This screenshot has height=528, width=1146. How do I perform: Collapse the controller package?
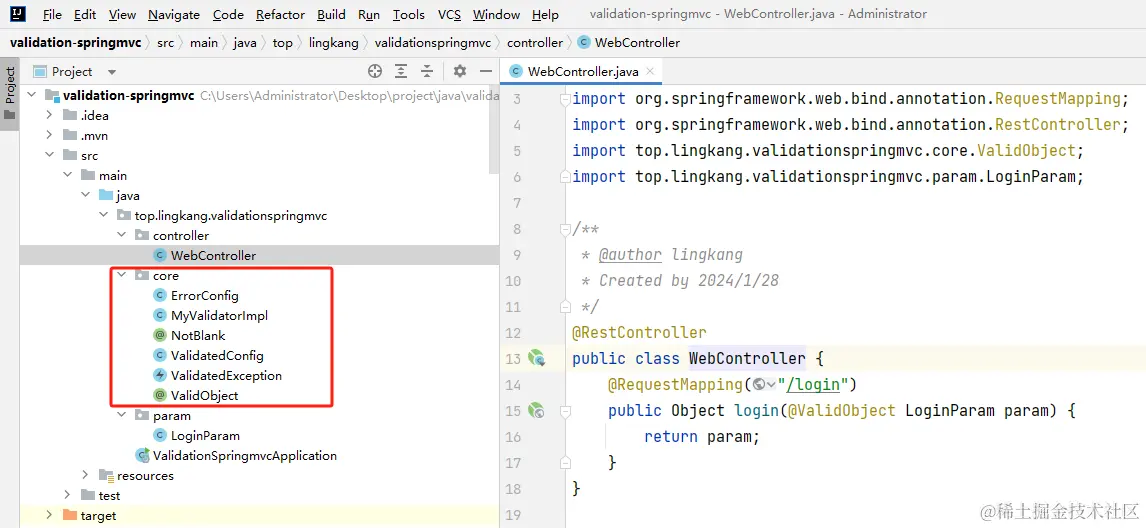[x=121, y=235]
